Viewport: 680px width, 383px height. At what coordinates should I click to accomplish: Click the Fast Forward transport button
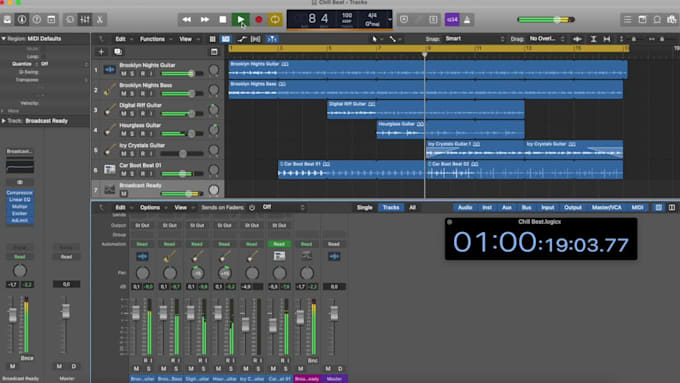click(x=205, y=20)
